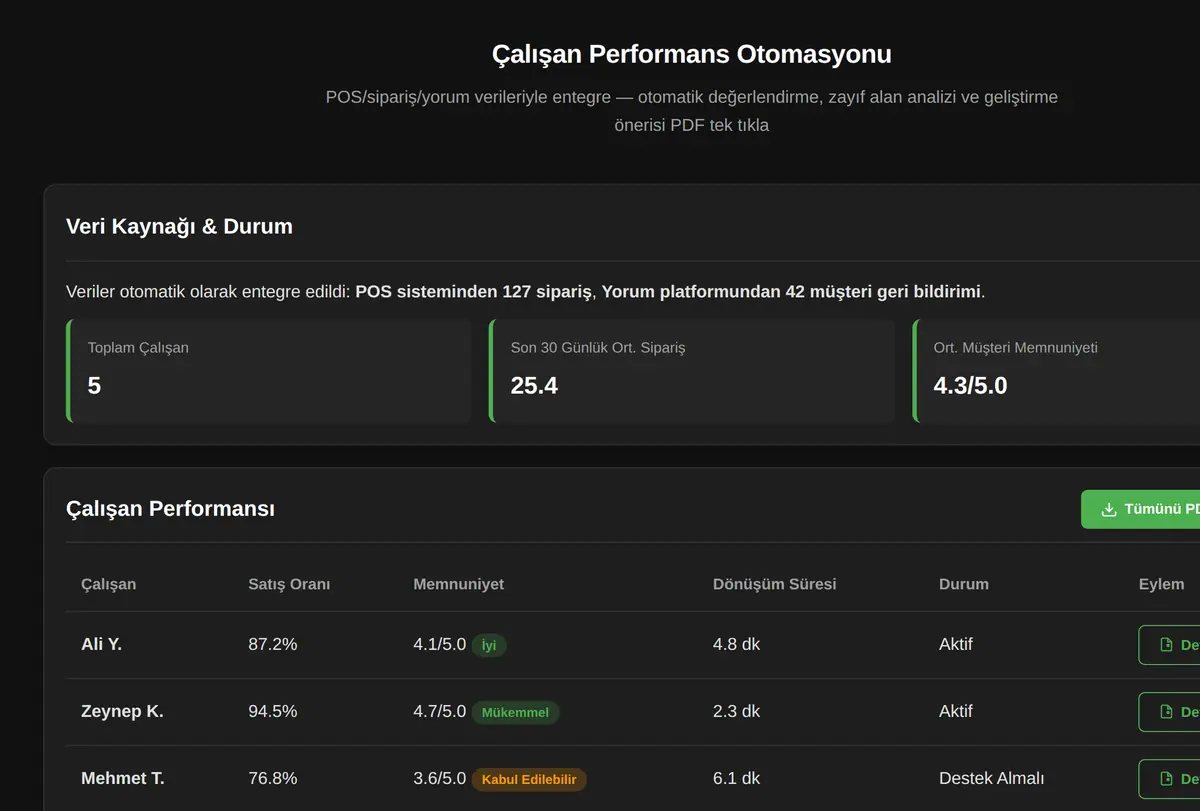This screenshot has width=1200, height=811.
Task: Click the 4.7/5.0 satisfaction score
Action: click(439, 712)
